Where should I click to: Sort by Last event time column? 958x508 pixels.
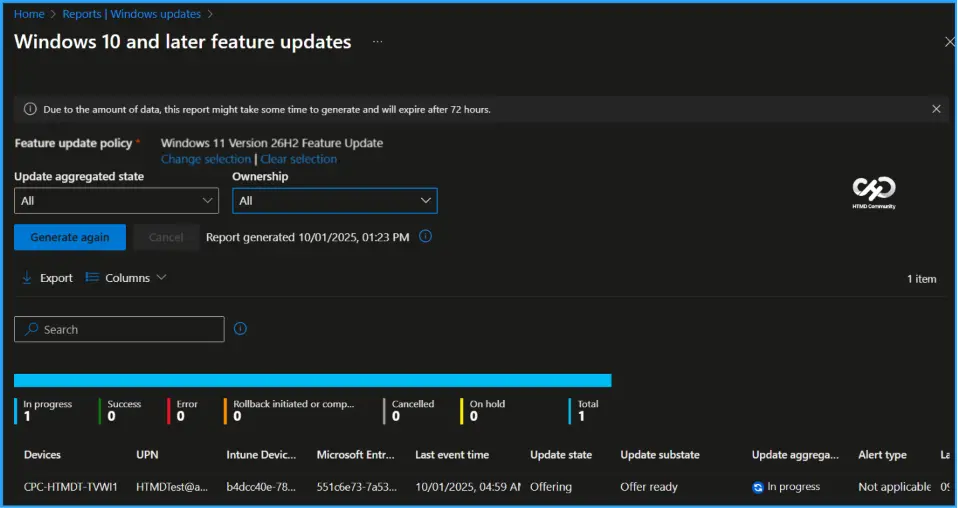[x=452, y=455]
